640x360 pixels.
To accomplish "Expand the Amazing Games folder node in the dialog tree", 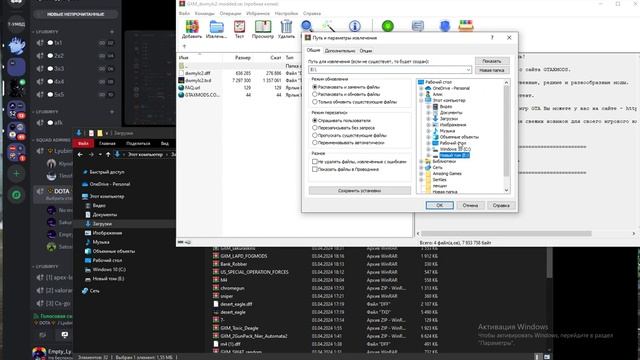I will 421,173.
